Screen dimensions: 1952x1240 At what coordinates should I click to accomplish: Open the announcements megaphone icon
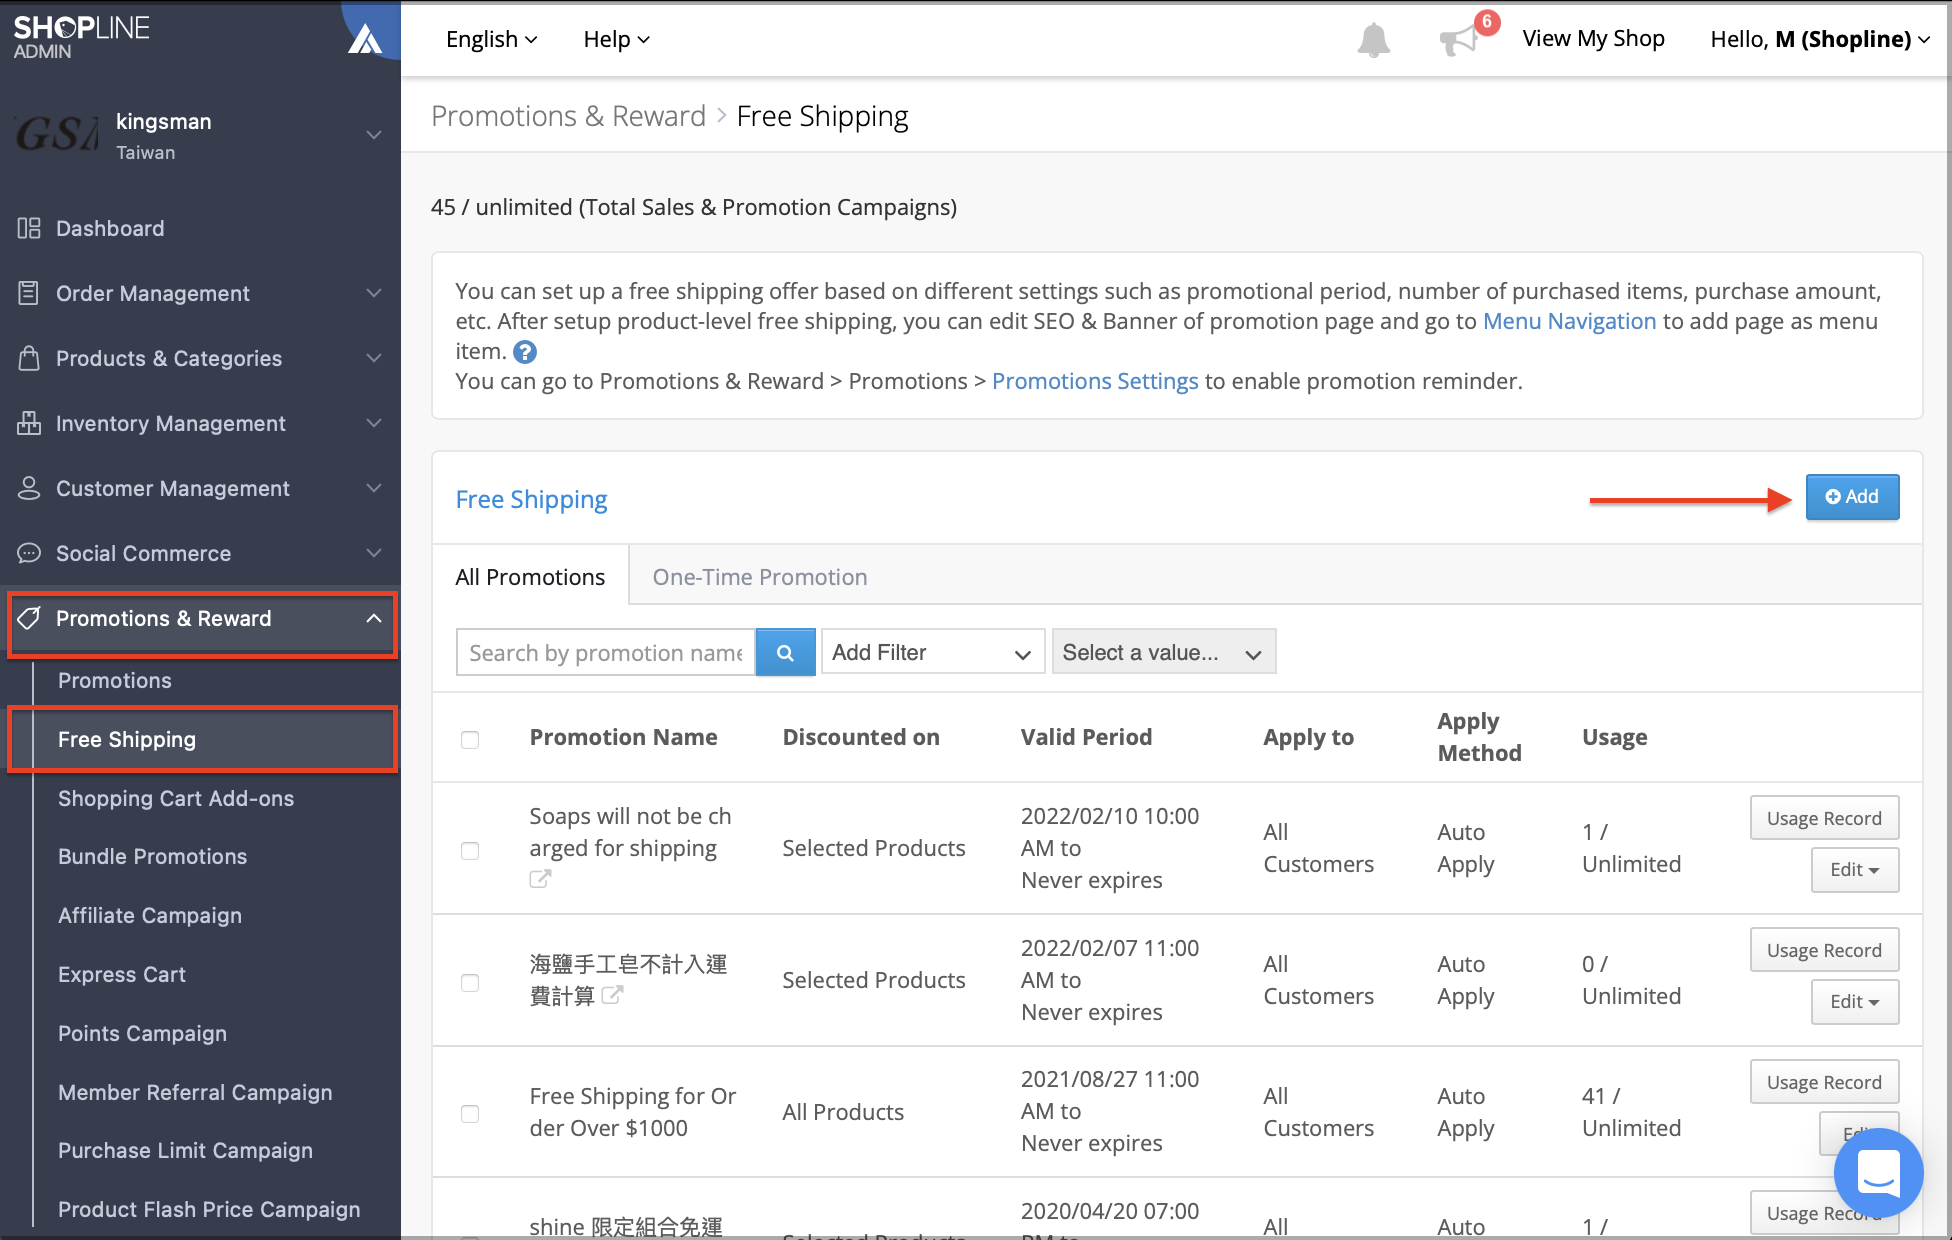[1460, 40]
